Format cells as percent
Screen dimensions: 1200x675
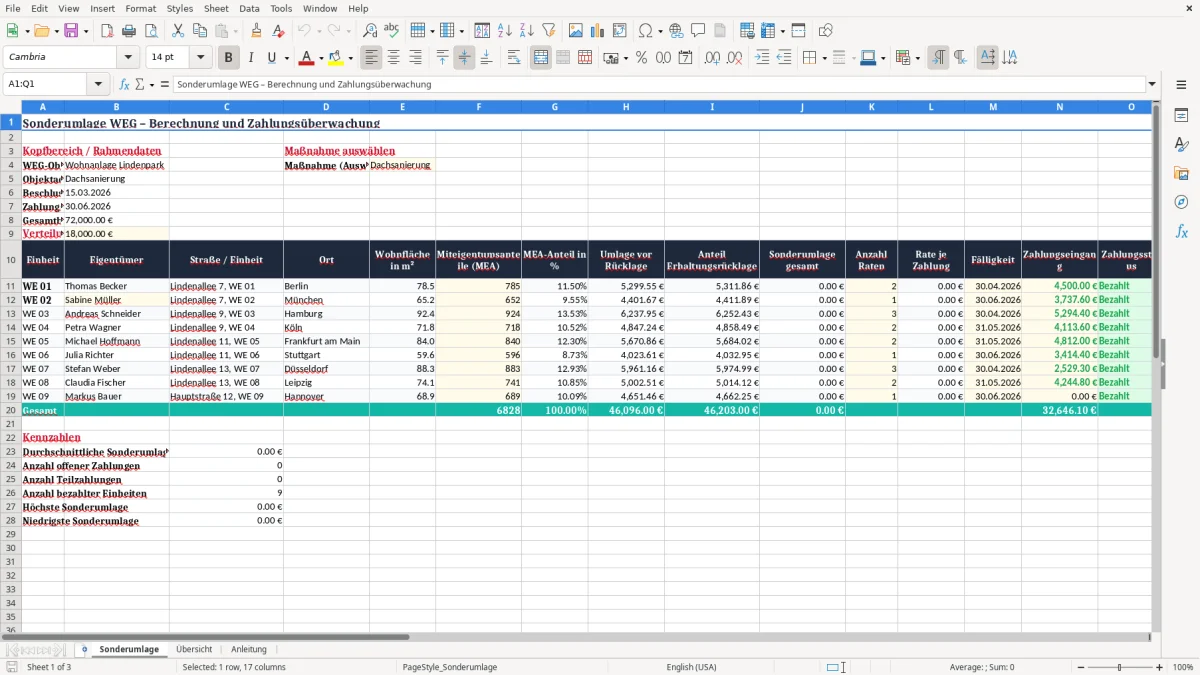(x=641, y=58)
